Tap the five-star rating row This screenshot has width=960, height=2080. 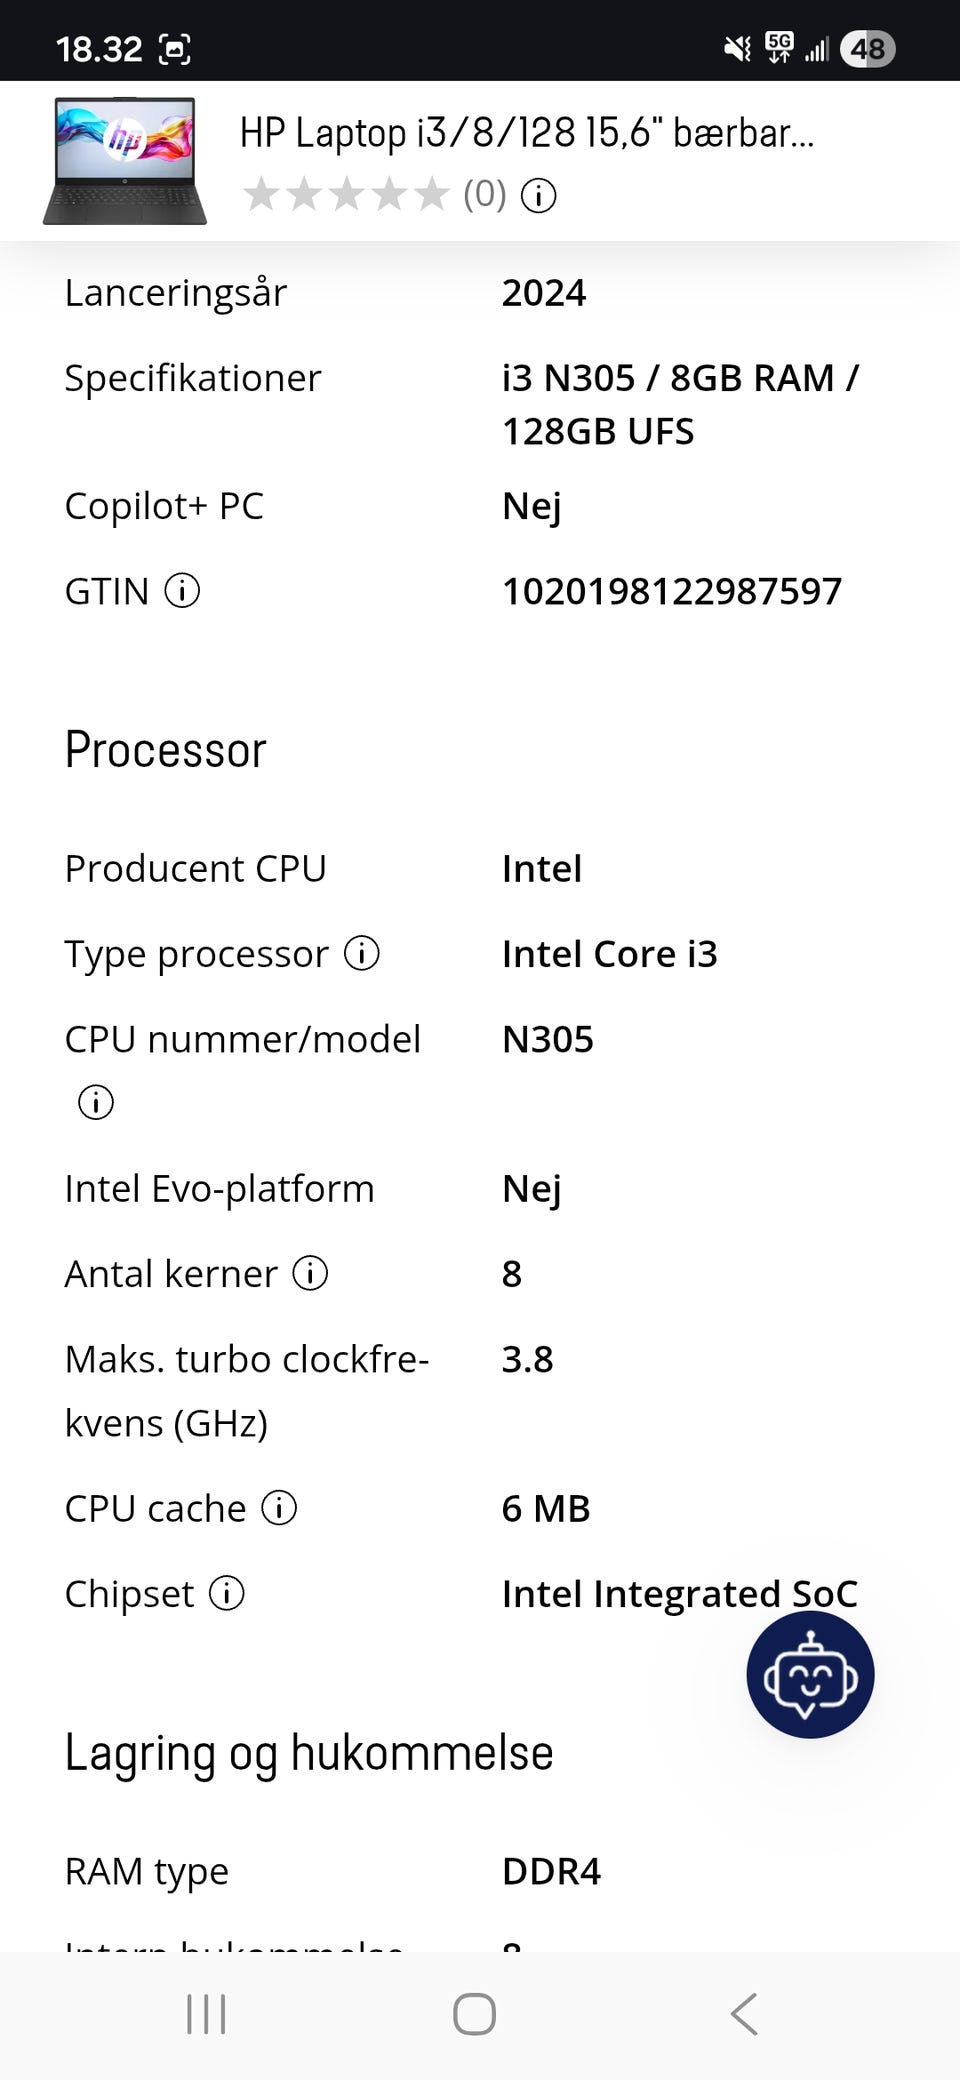click(x=346, y=195)
